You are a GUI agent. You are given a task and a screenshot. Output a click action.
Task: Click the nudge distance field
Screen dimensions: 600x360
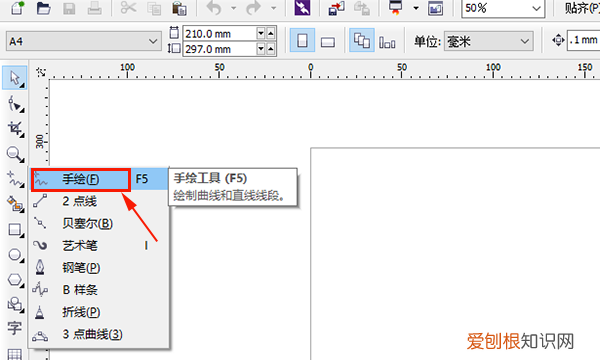[584, 40]
